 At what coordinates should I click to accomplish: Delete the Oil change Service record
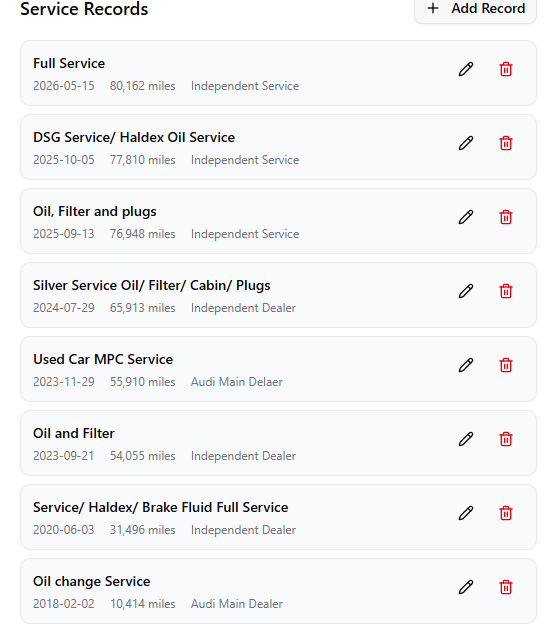(x=506, y=587)
